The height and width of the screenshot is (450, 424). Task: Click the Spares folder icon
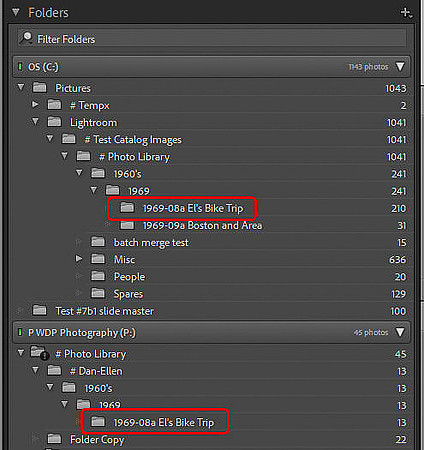(x=98, y=293)
